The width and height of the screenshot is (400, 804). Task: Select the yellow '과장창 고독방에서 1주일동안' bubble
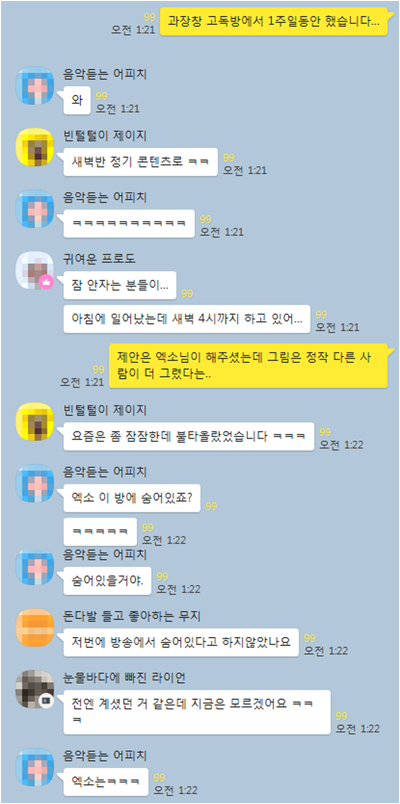[x=276, y=22]
